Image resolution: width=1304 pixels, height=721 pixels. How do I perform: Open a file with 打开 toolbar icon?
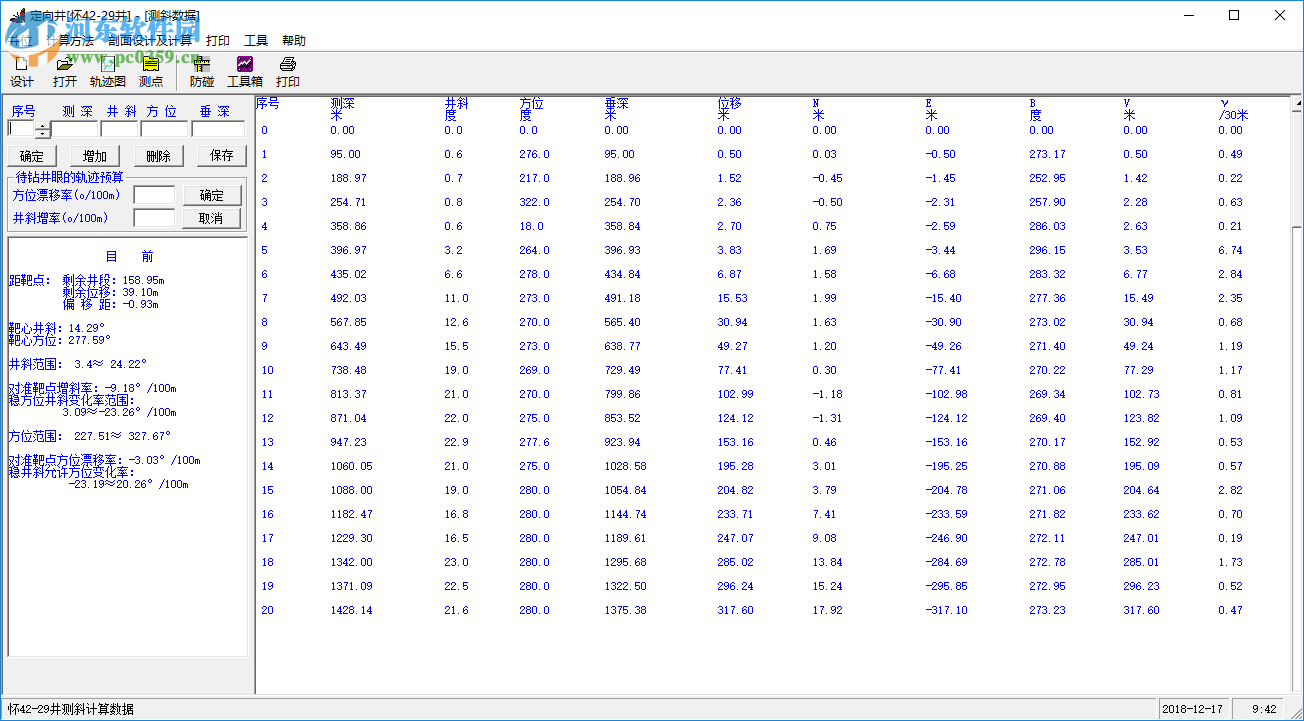click(x=64, y=72)
